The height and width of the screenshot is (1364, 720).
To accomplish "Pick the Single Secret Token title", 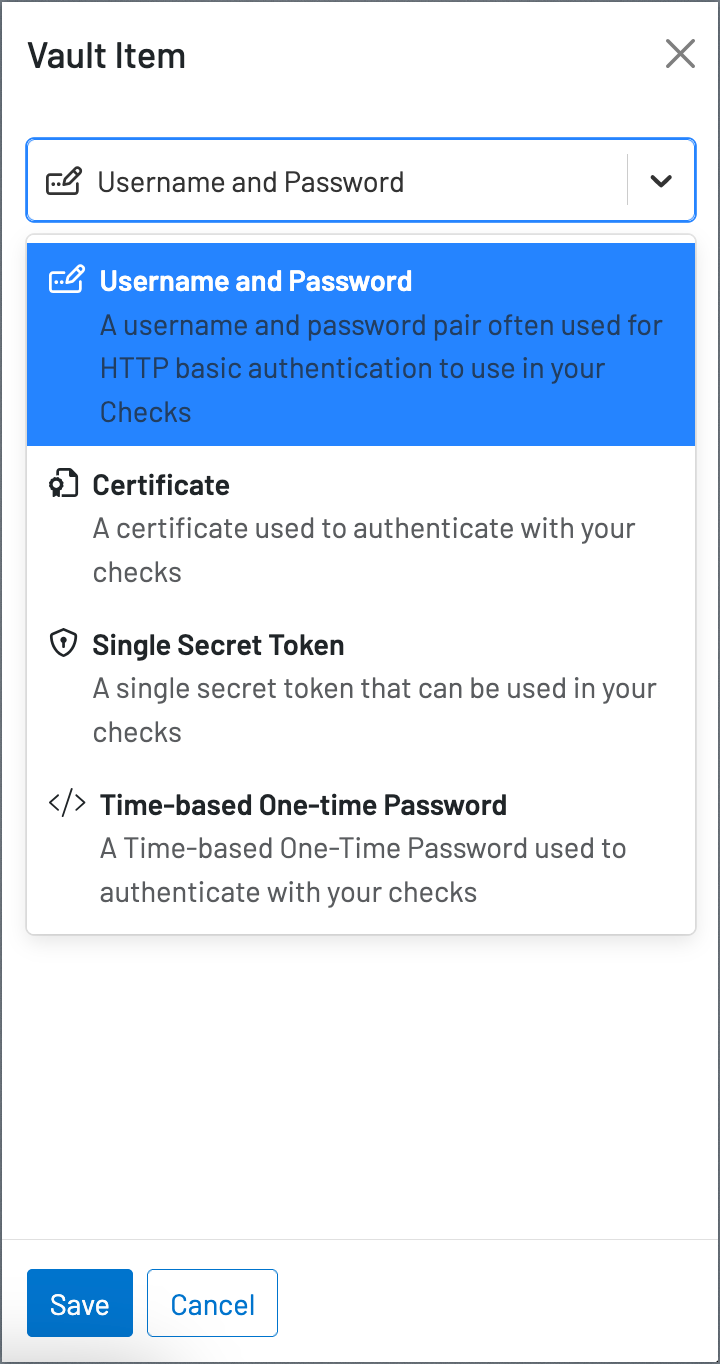I will click(218, 645).
